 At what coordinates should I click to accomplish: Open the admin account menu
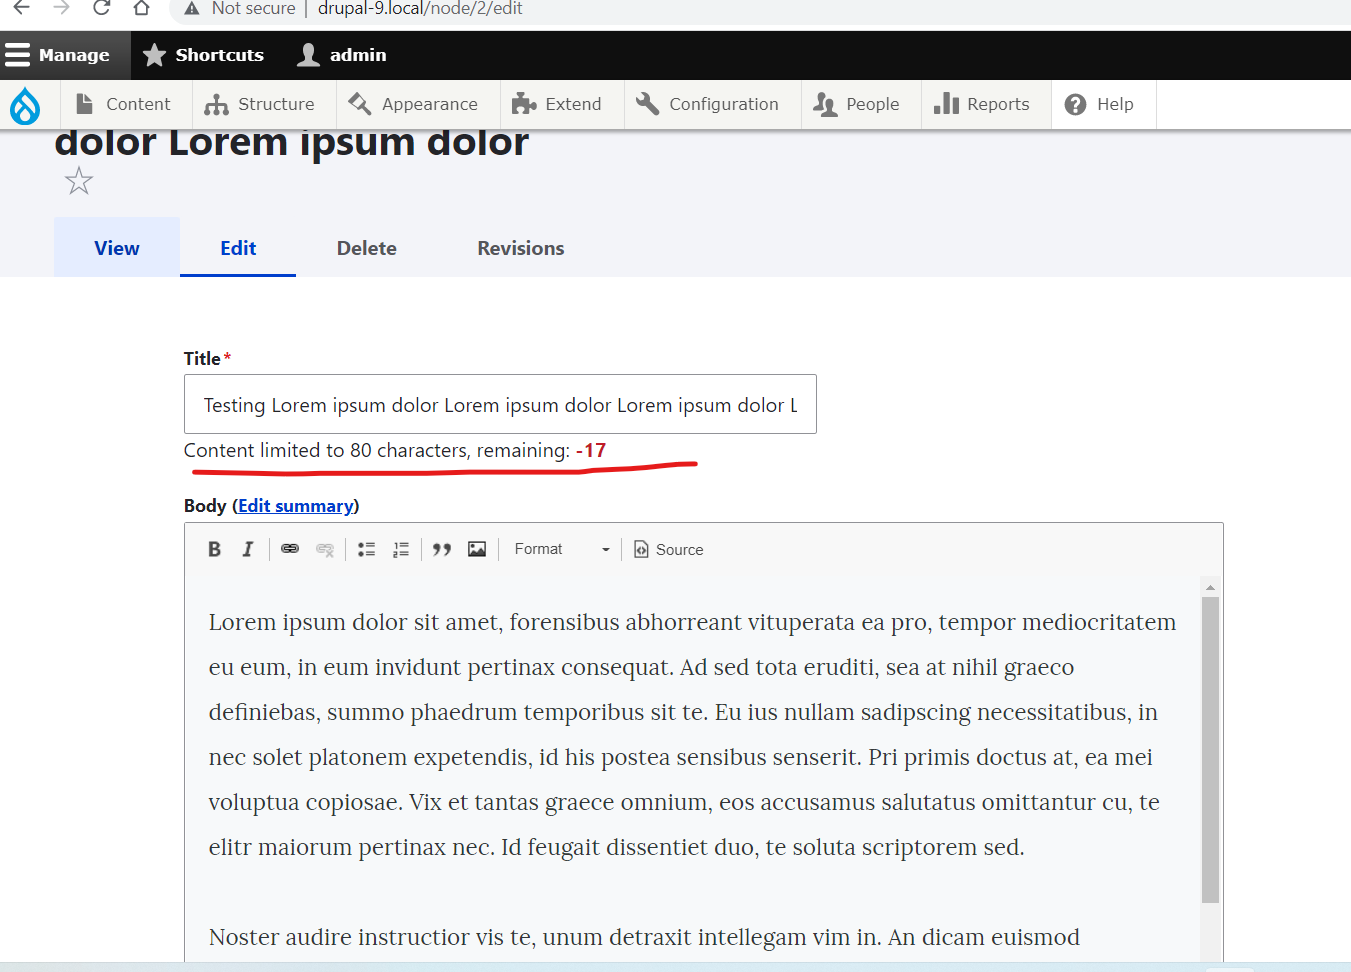pyautogui.click(x=340, y=55)
